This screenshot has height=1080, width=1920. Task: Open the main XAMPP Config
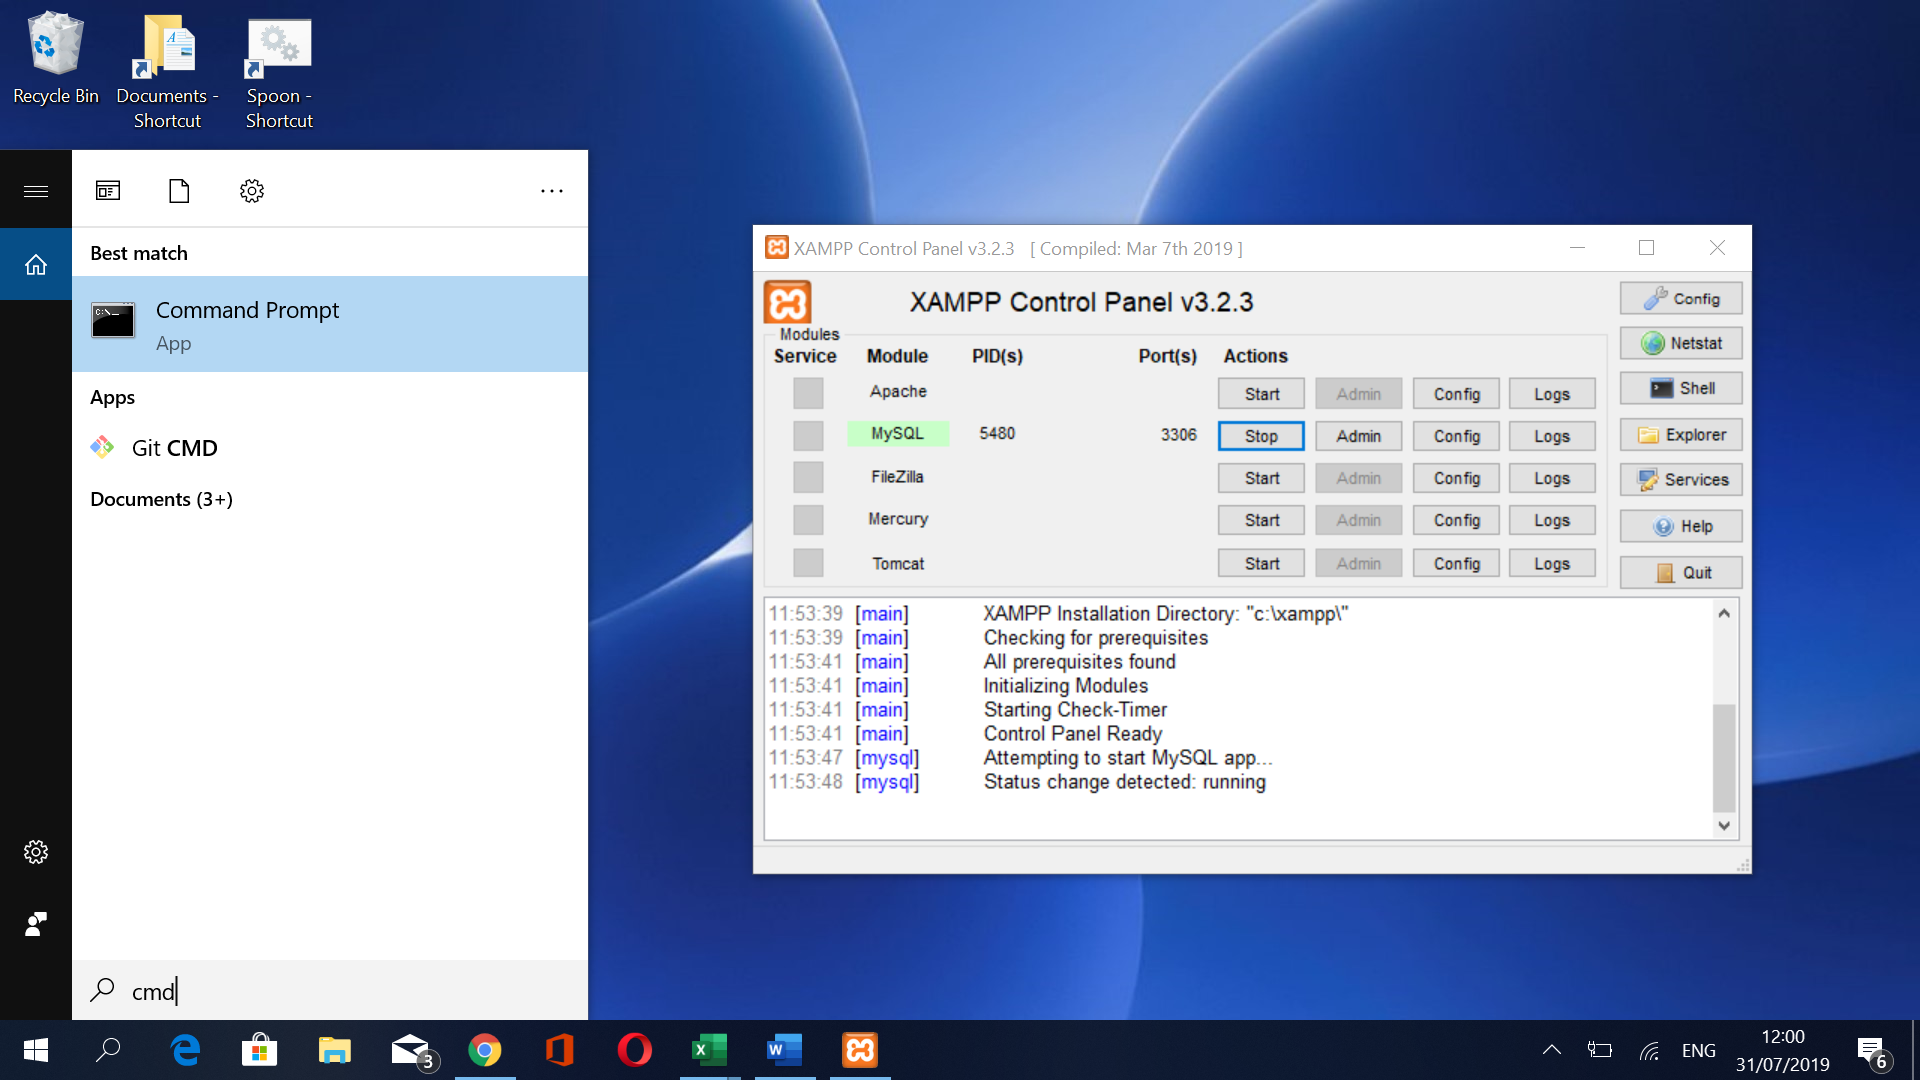tap(1680, 298)
